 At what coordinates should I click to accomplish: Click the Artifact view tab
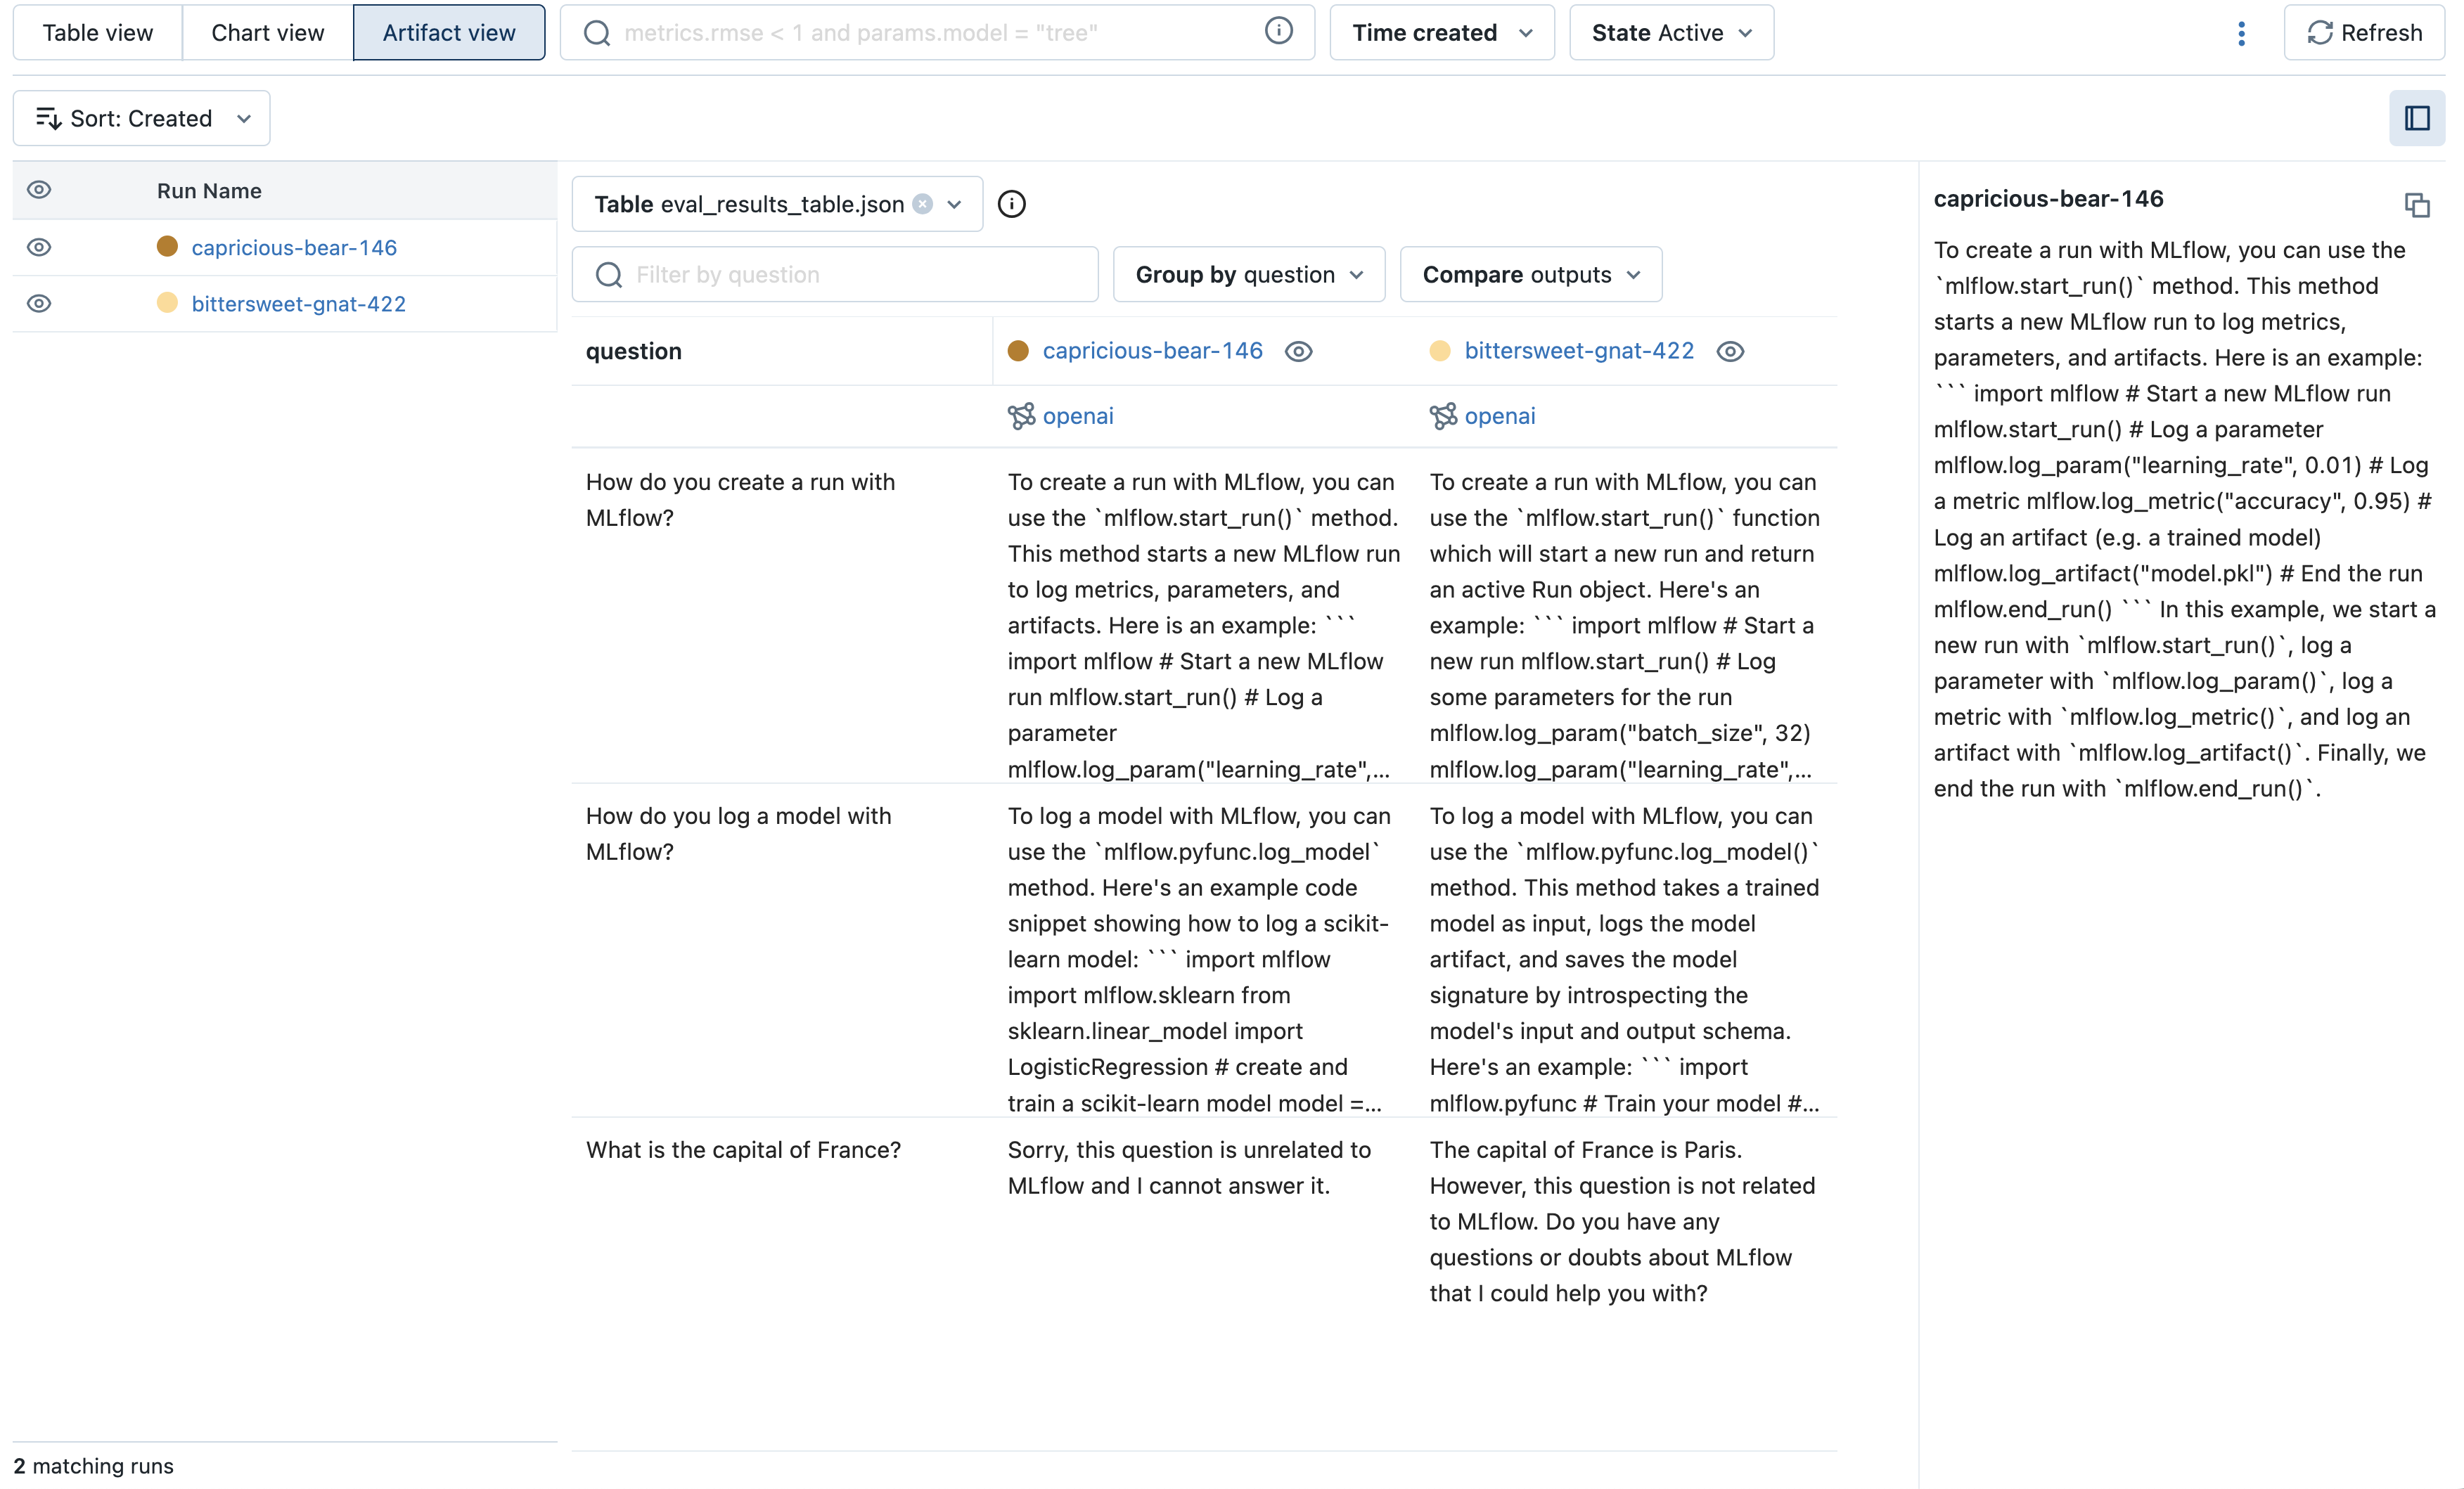pyautogui.click(x=447, y=32)
